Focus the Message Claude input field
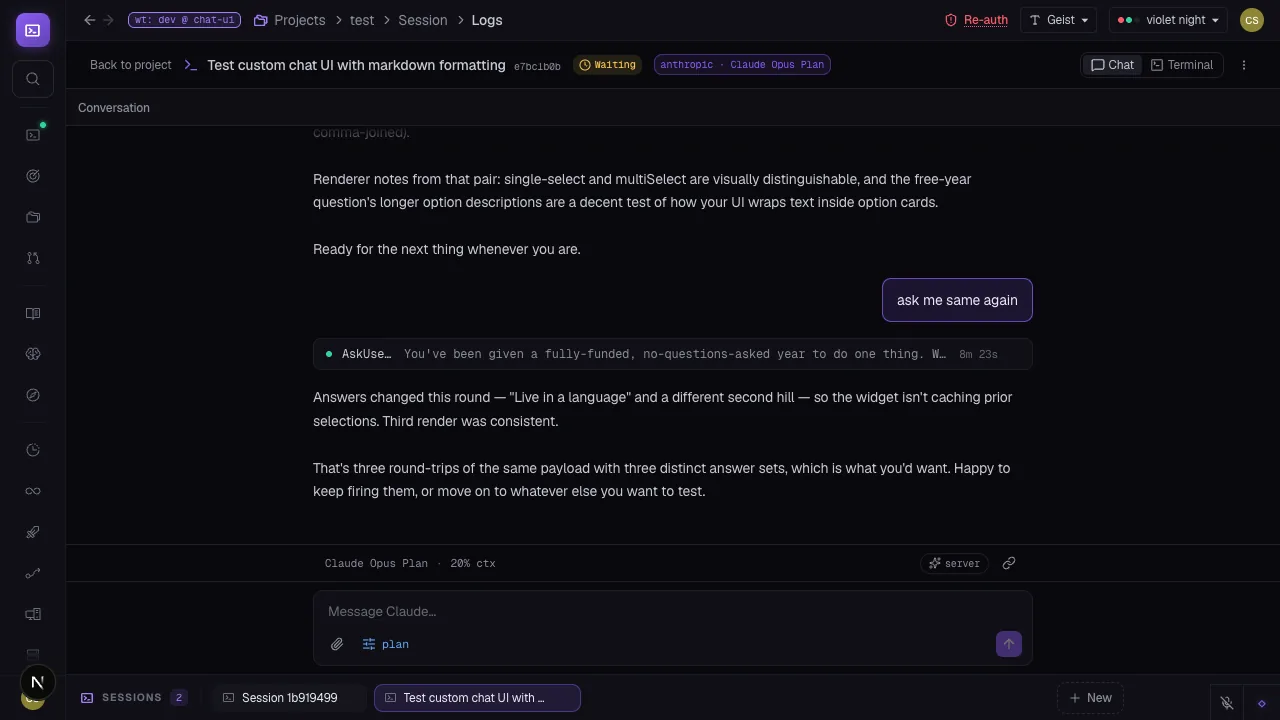 coord(673,611)
